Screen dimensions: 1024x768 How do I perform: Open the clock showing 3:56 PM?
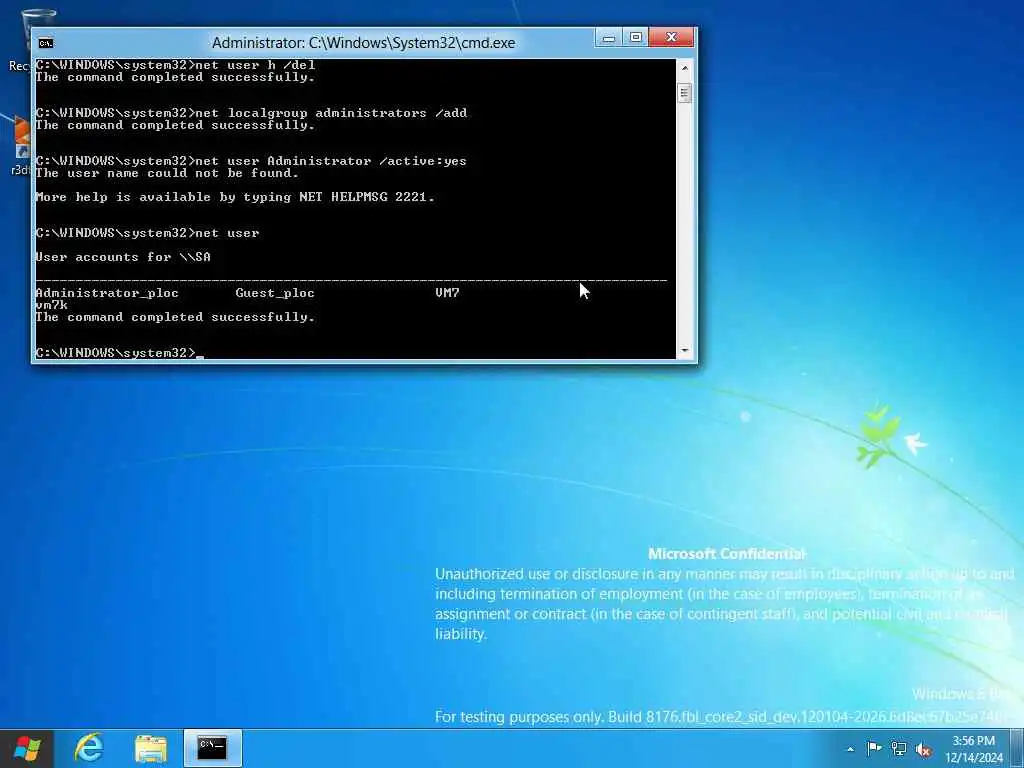(x=973, y=741)
